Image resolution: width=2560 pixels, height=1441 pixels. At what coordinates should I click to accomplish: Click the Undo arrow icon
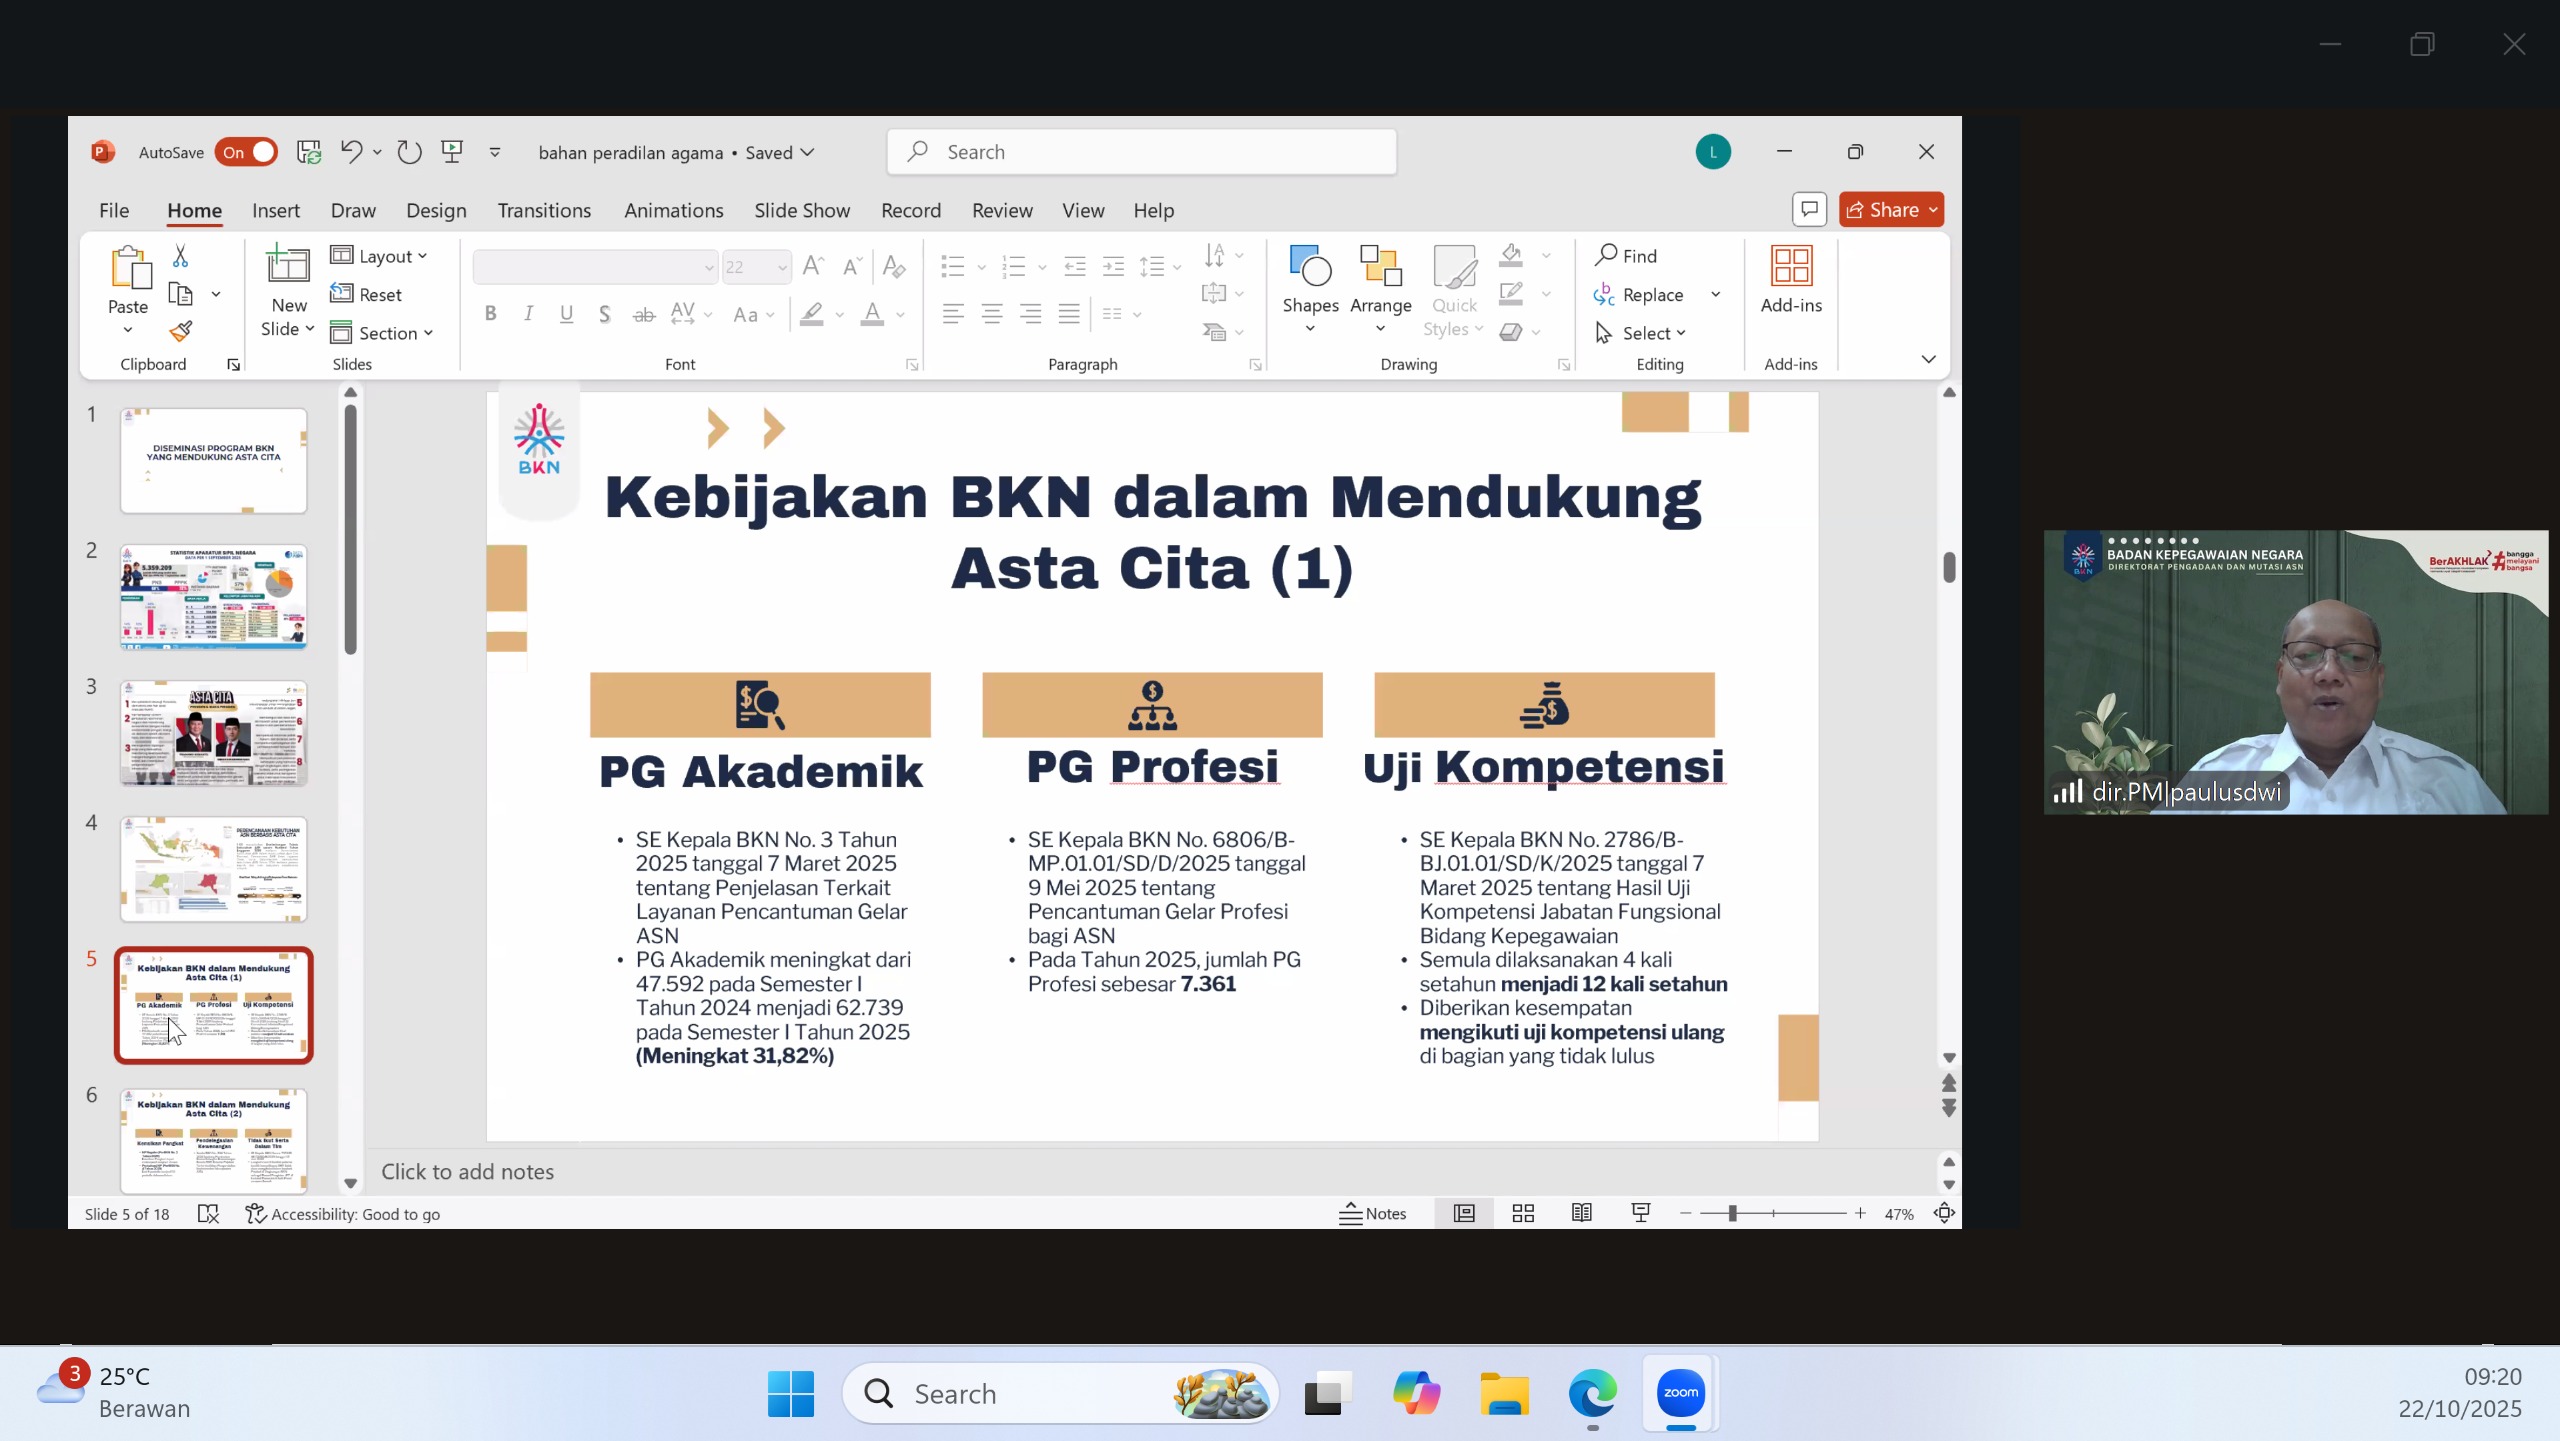point(350,152)
